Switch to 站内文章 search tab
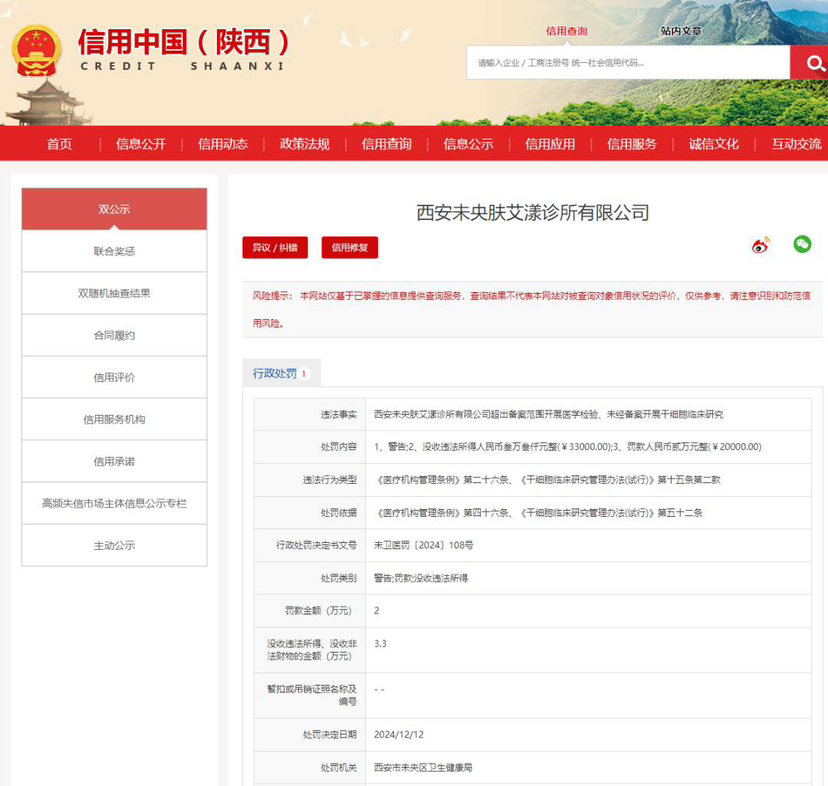This screenshot has height=786, width=828. [x=681, y=31]
